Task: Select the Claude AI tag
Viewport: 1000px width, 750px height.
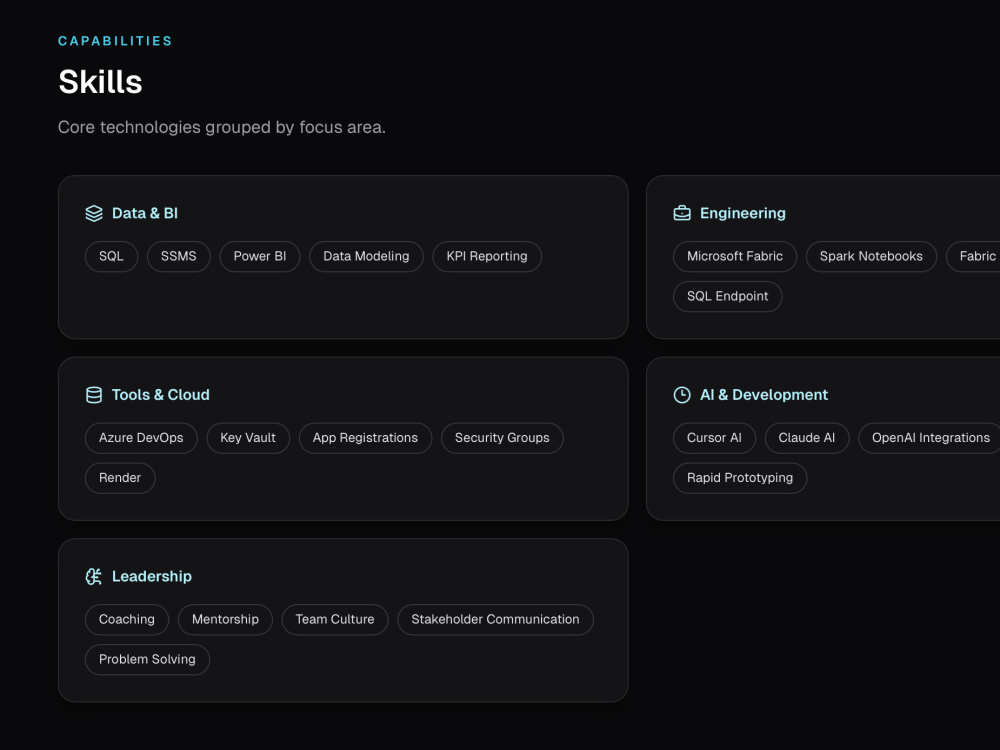Action: pos(807,438)
